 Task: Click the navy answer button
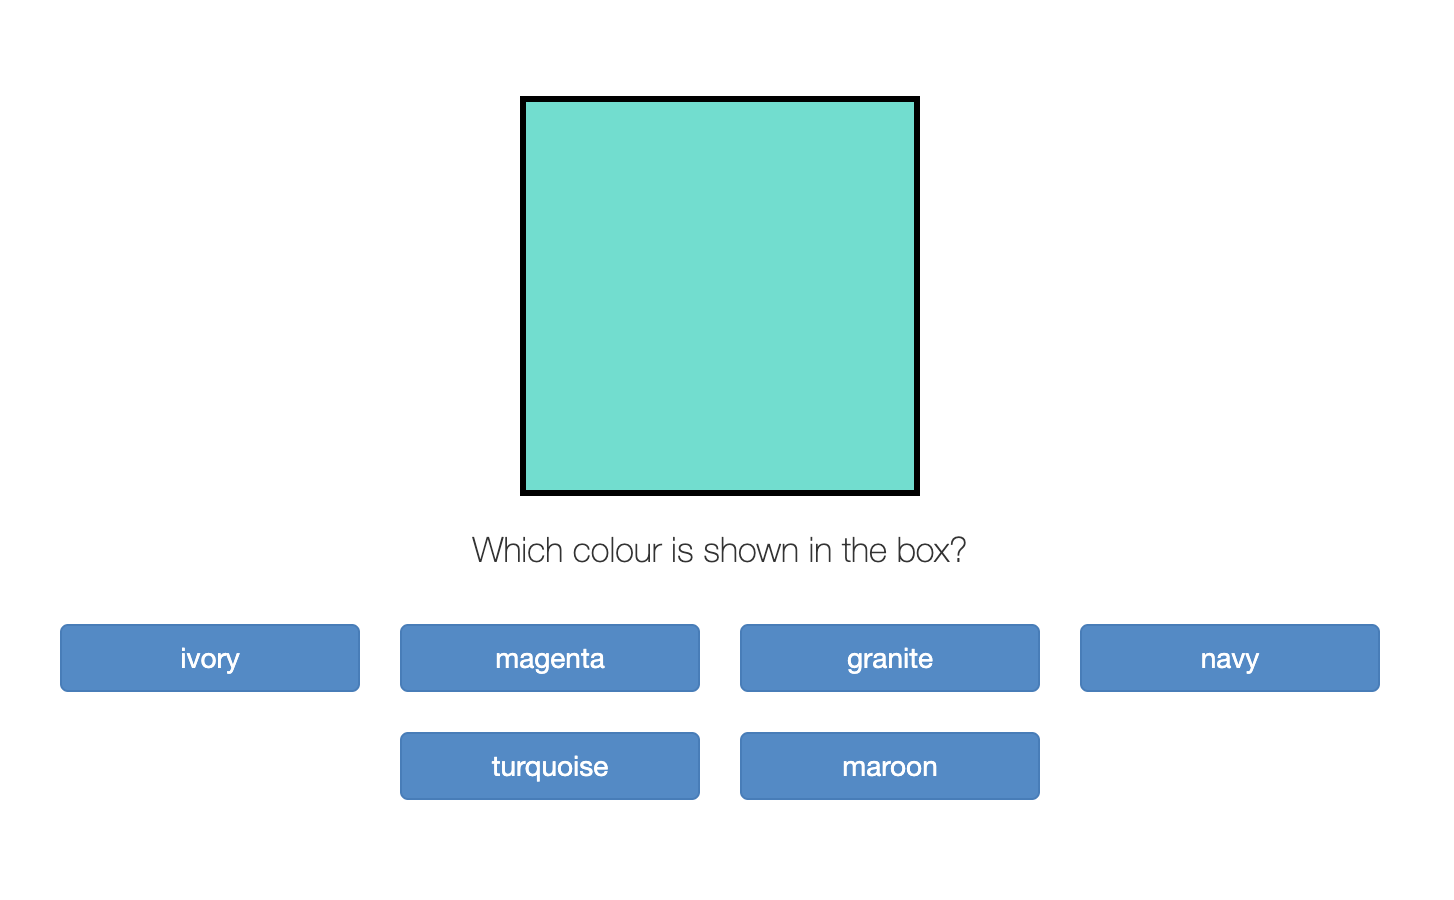(1230, 658)
